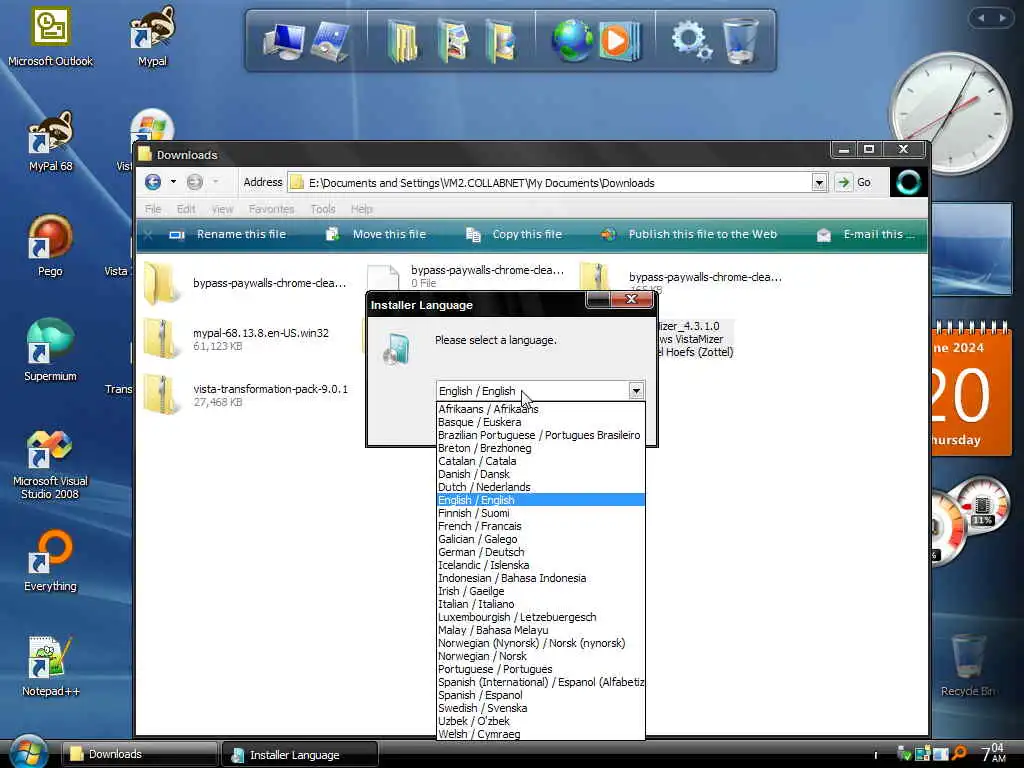1024x768 pixels.
Task: Open the documents folder icon in the dock
Action: pyautogui.click(x=403, y=40)
